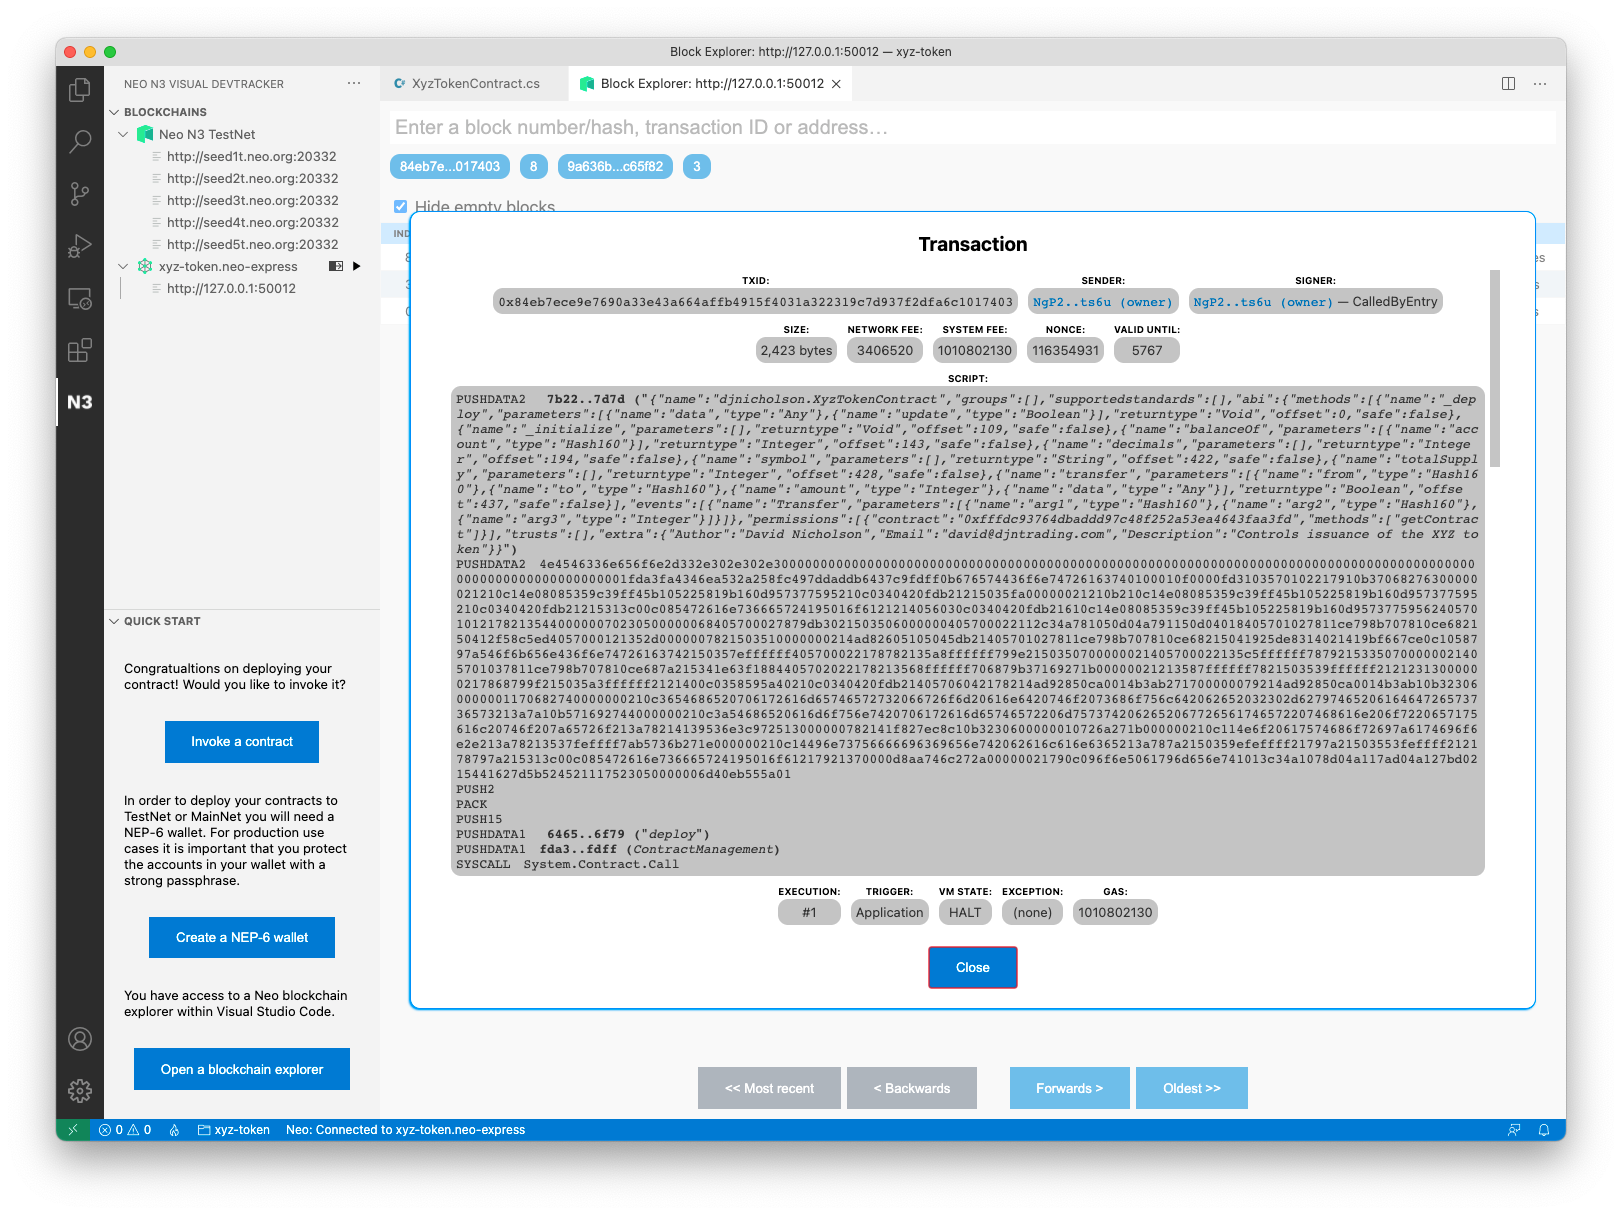This screenshot has width=1622, height=1215.
Task: Select the N3 Neo activity bar icon
Action: click(80, 402)
